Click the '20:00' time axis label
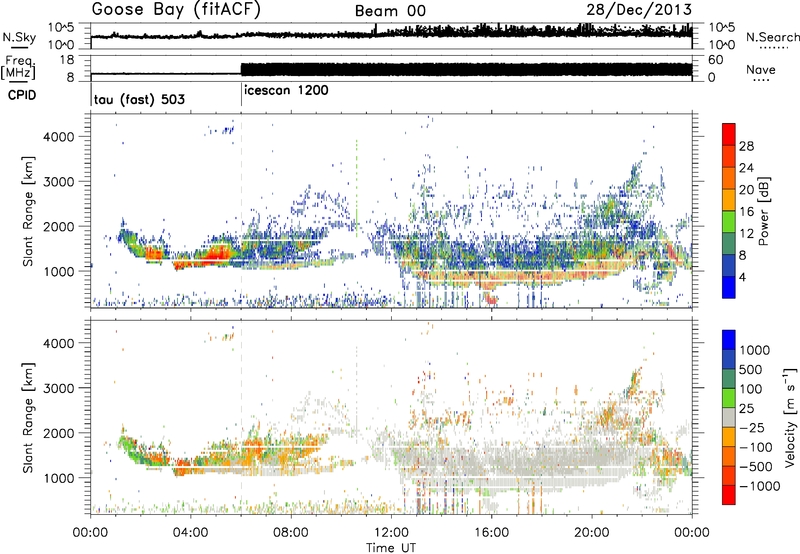Viewport: 800px width, 554px height. [x=592, y=533]
